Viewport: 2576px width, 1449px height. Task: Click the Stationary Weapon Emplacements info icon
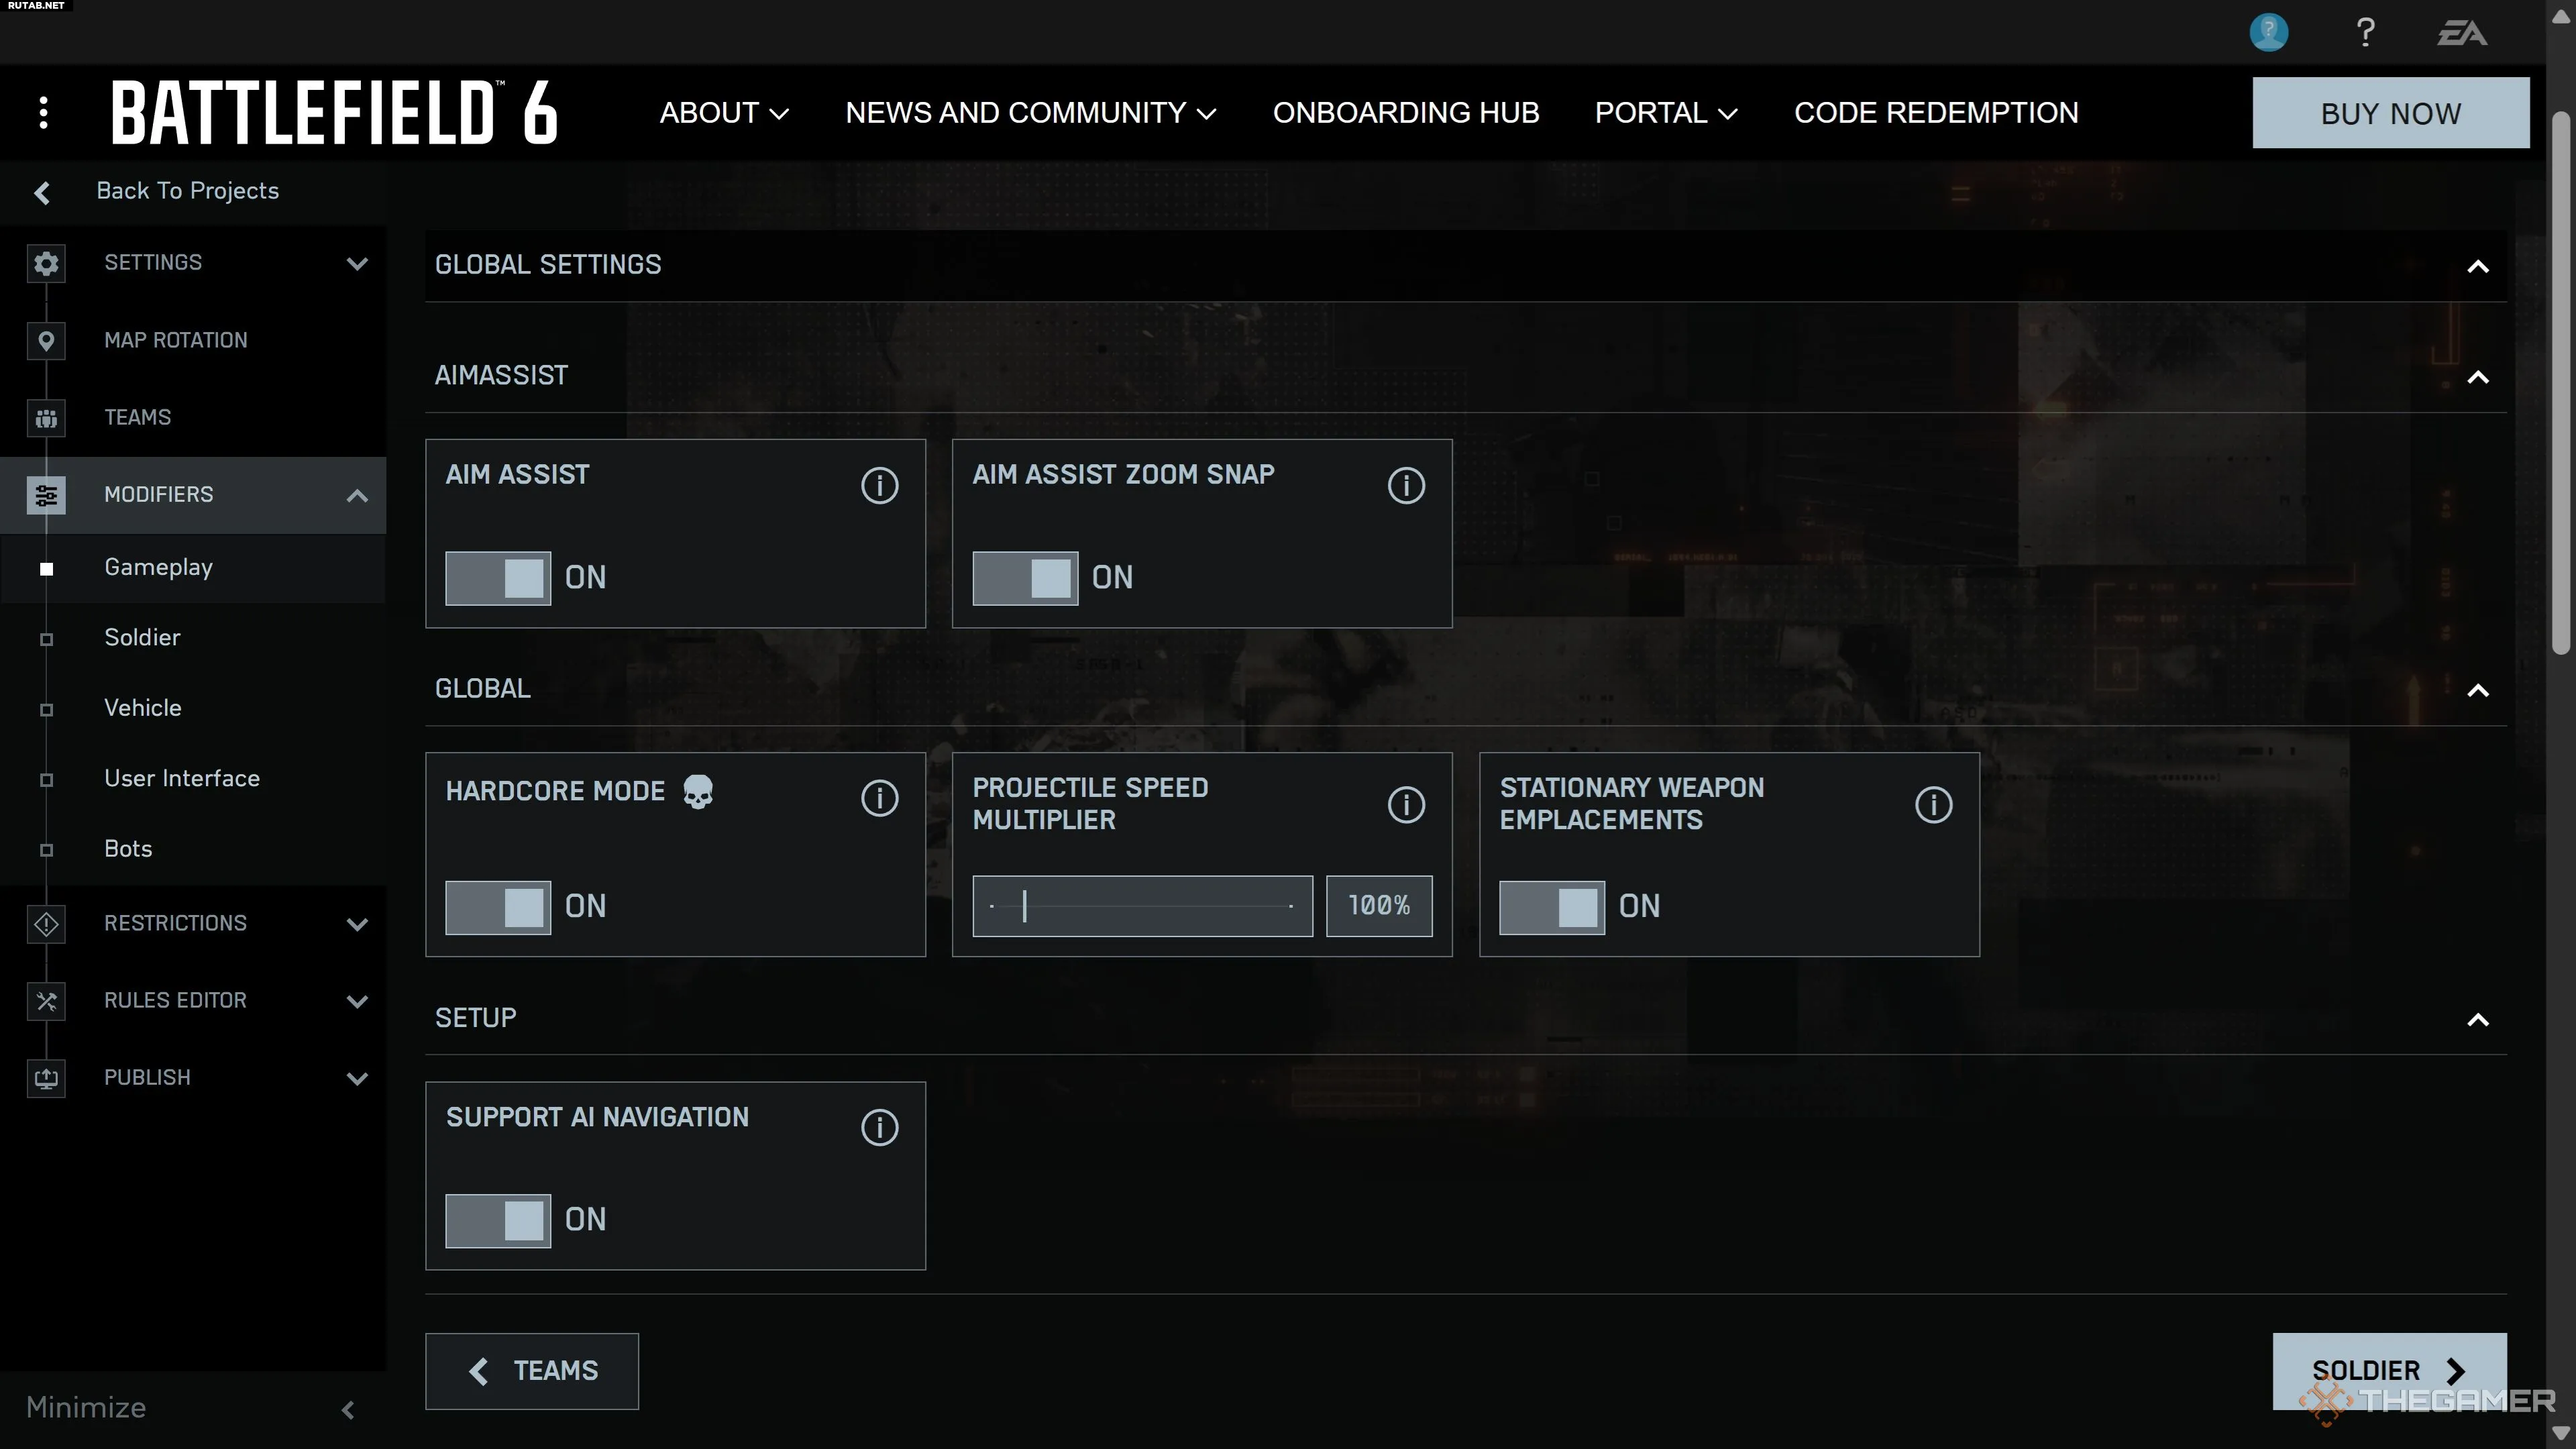(1933, 804)
